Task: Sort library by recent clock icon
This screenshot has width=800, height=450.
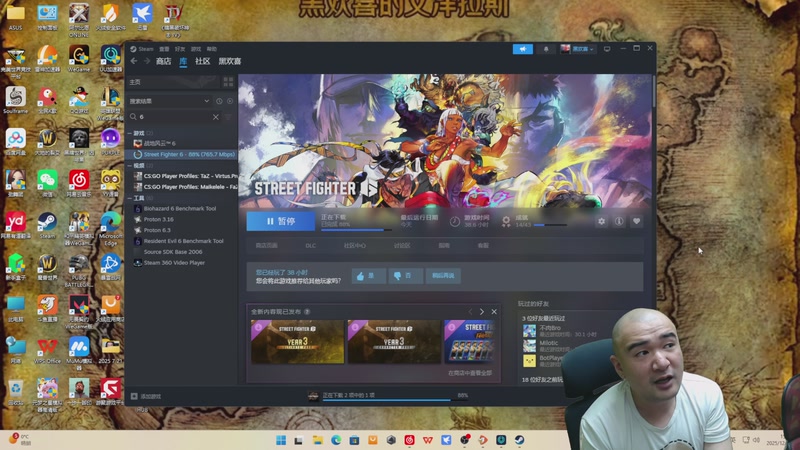Action: coord(219,101)
